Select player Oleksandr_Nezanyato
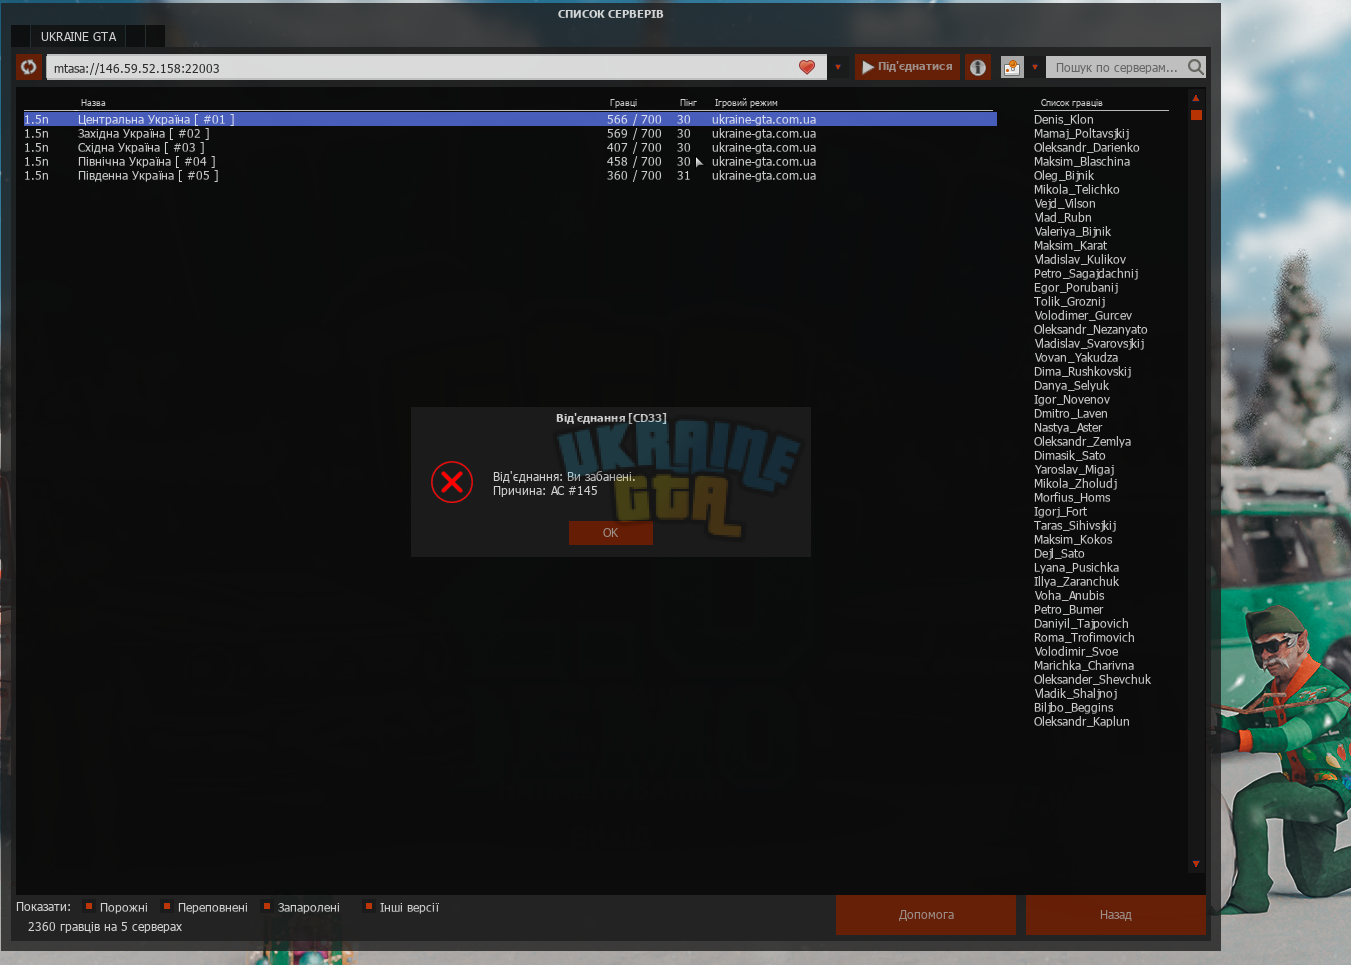The width and height of the screenshot is (1351, 965). 1090,329
